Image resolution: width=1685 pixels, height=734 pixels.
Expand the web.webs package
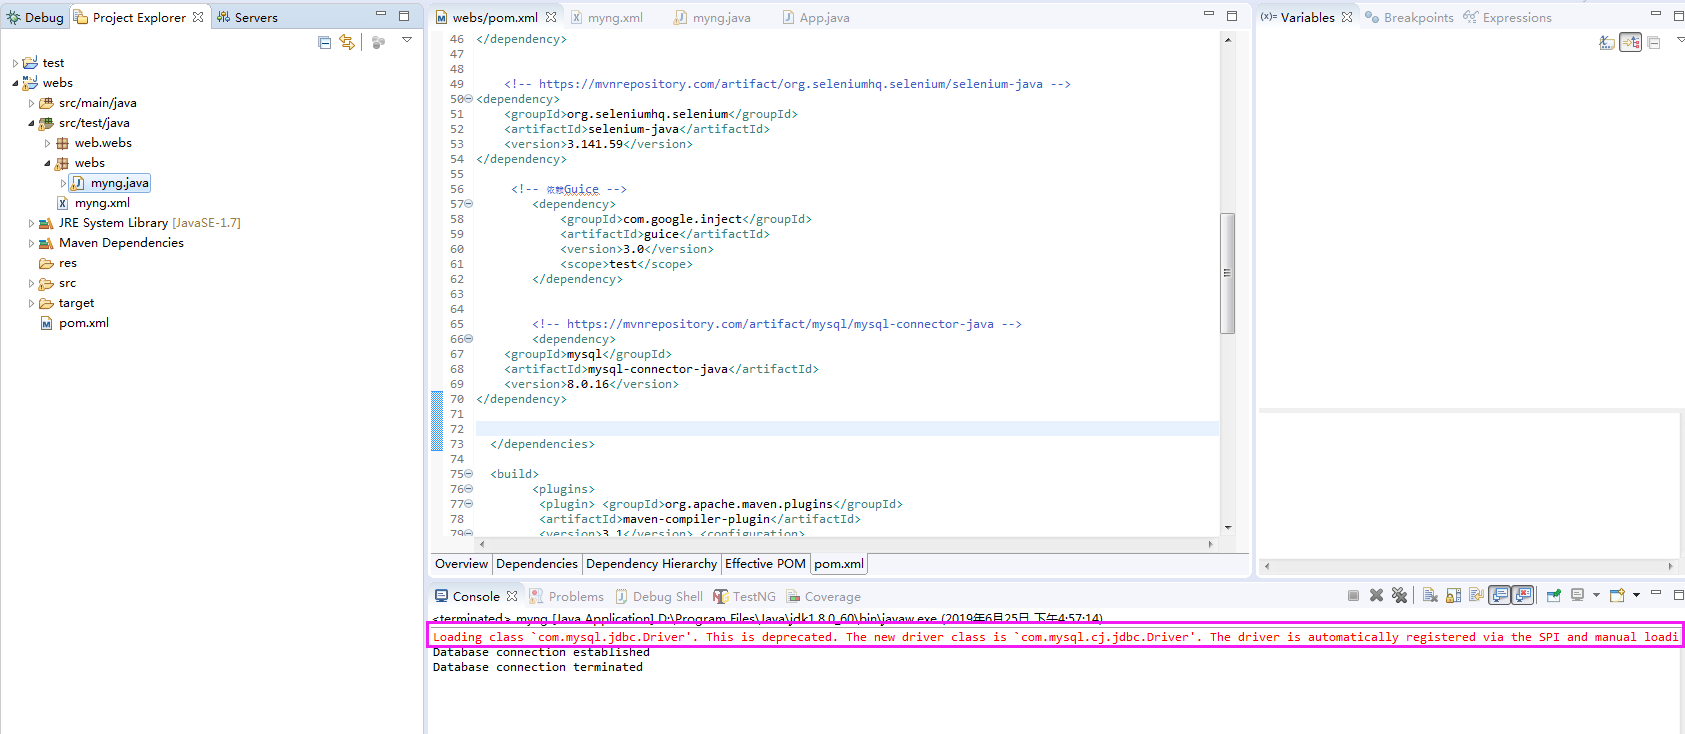[x=47, y=143]
